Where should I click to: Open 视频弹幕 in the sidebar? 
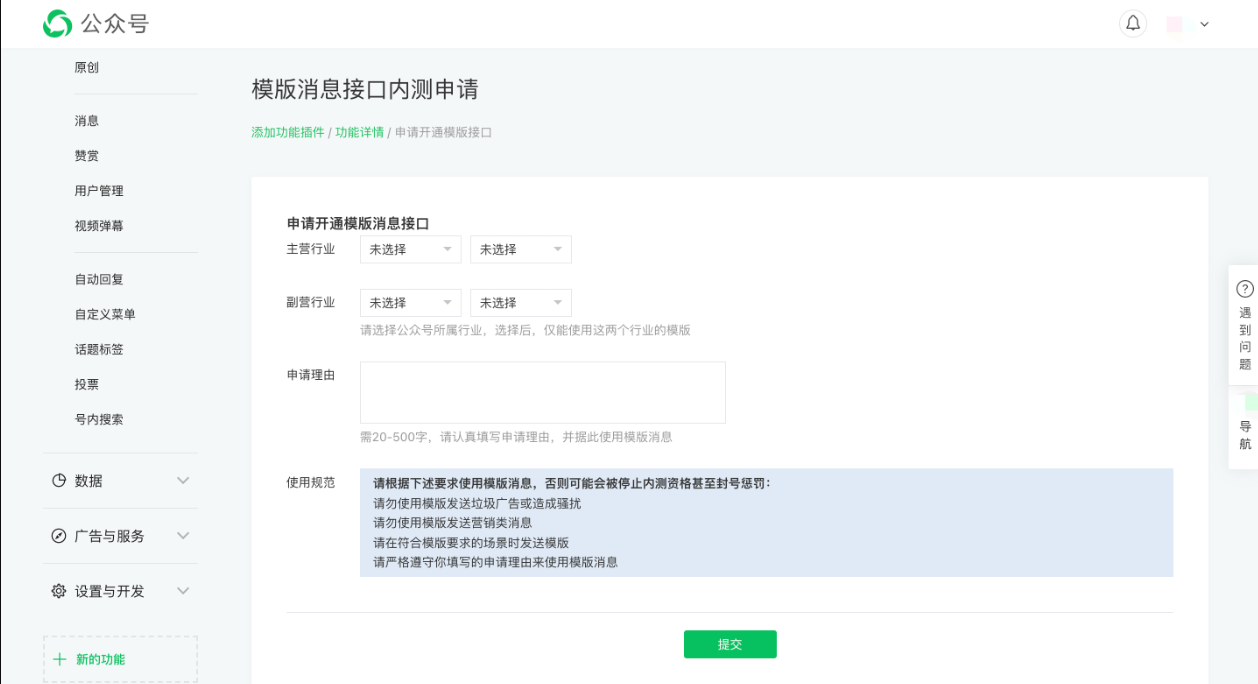(99, 226)
